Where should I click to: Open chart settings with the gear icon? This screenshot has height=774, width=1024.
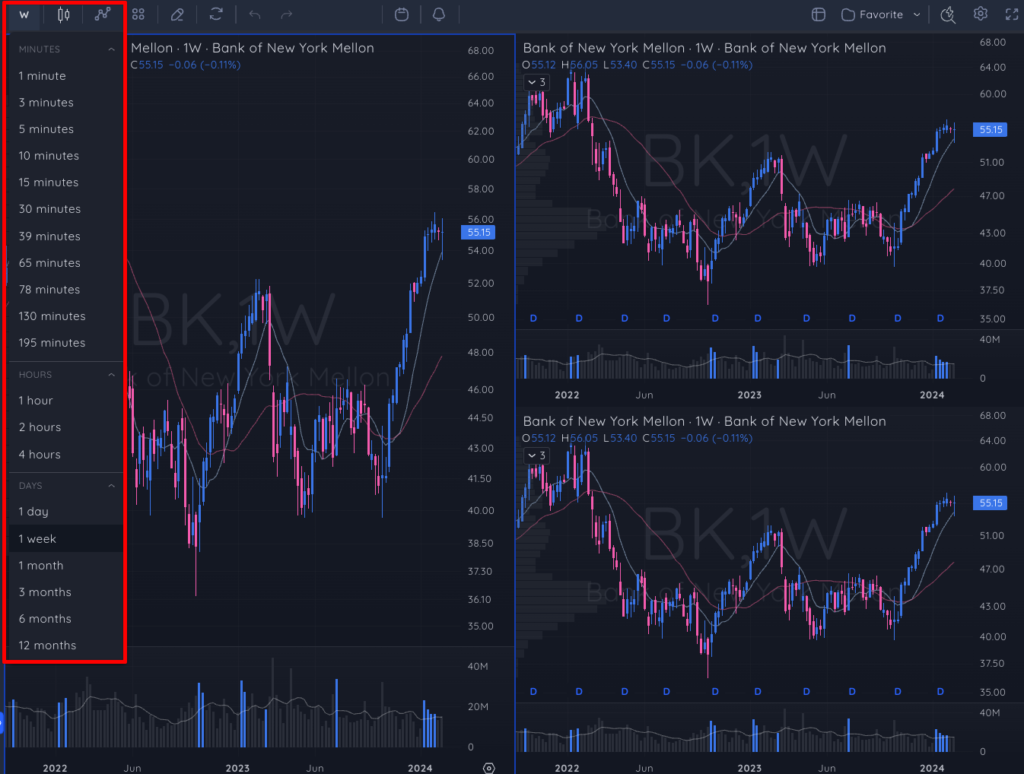tap(980, 14)
